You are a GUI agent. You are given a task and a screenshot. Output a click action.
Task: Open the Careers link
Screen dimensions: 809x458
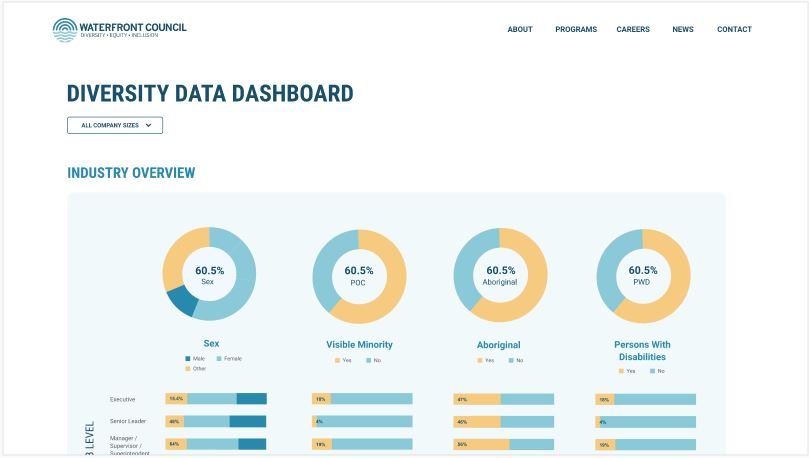point(633,30)
